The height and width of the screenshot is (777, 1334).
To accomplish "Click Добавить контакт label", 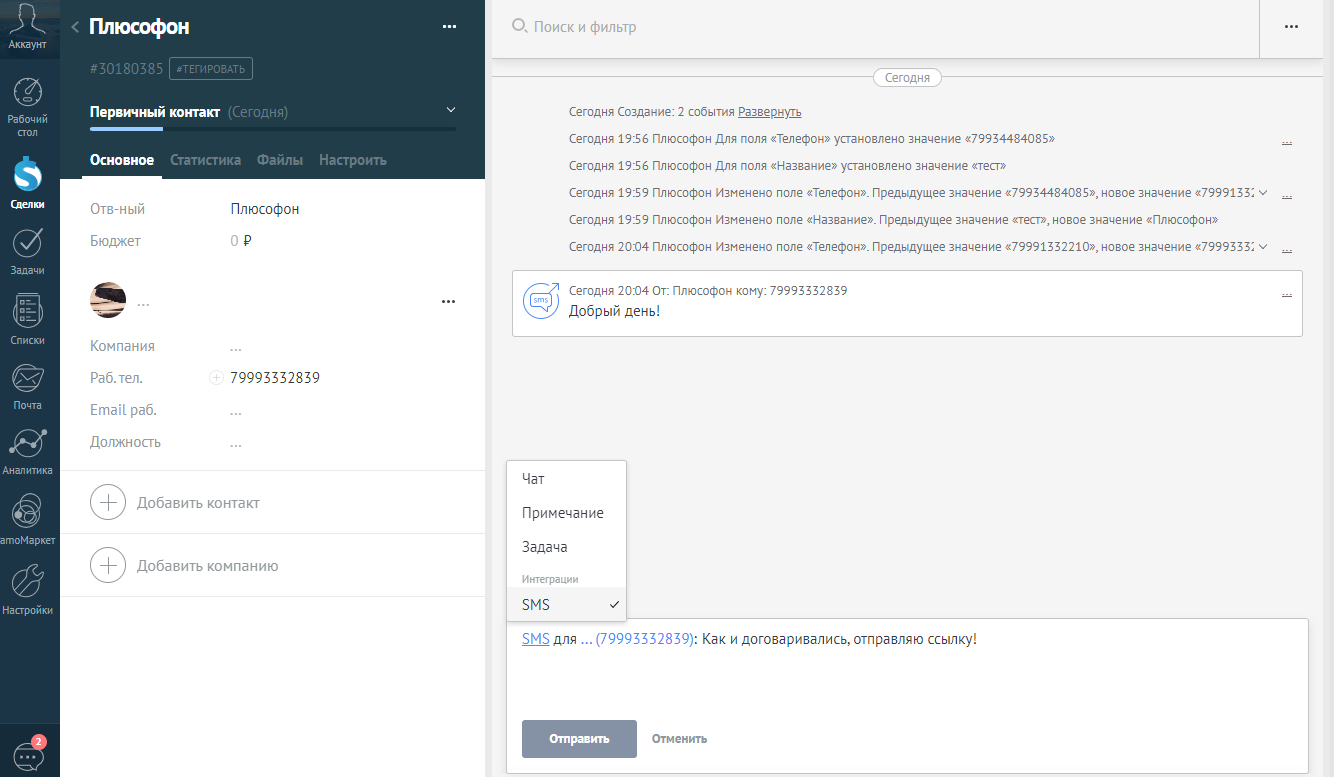I will click(x=198, y=503).
